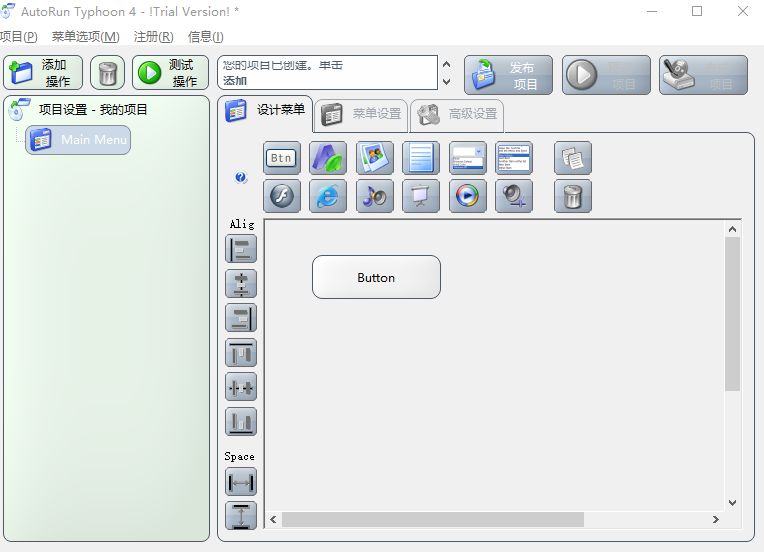Click the align left edges icon
764x552 pixels.
click(241, 249)
